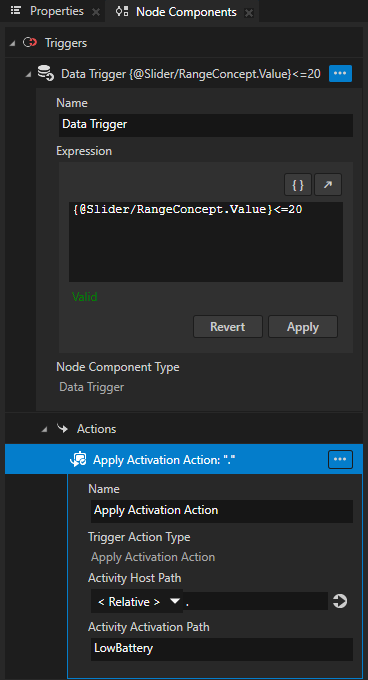Open Apply Activation Action options menu
368x680 pixels.
[x=340, y=459]
